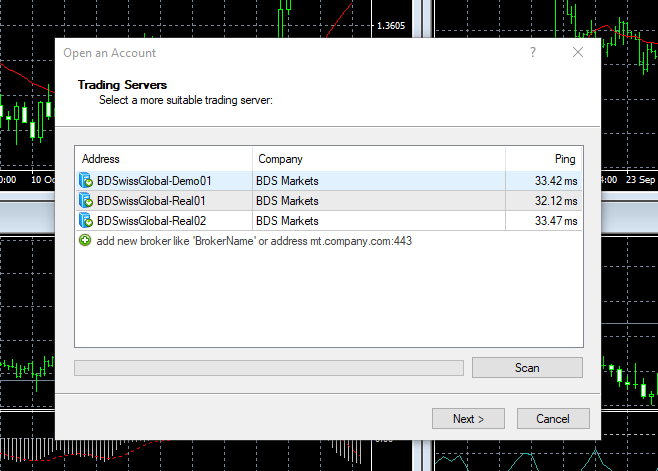Click the green plus add-broker icon
The height and width of the screenshot is (471, 658).
85,241
